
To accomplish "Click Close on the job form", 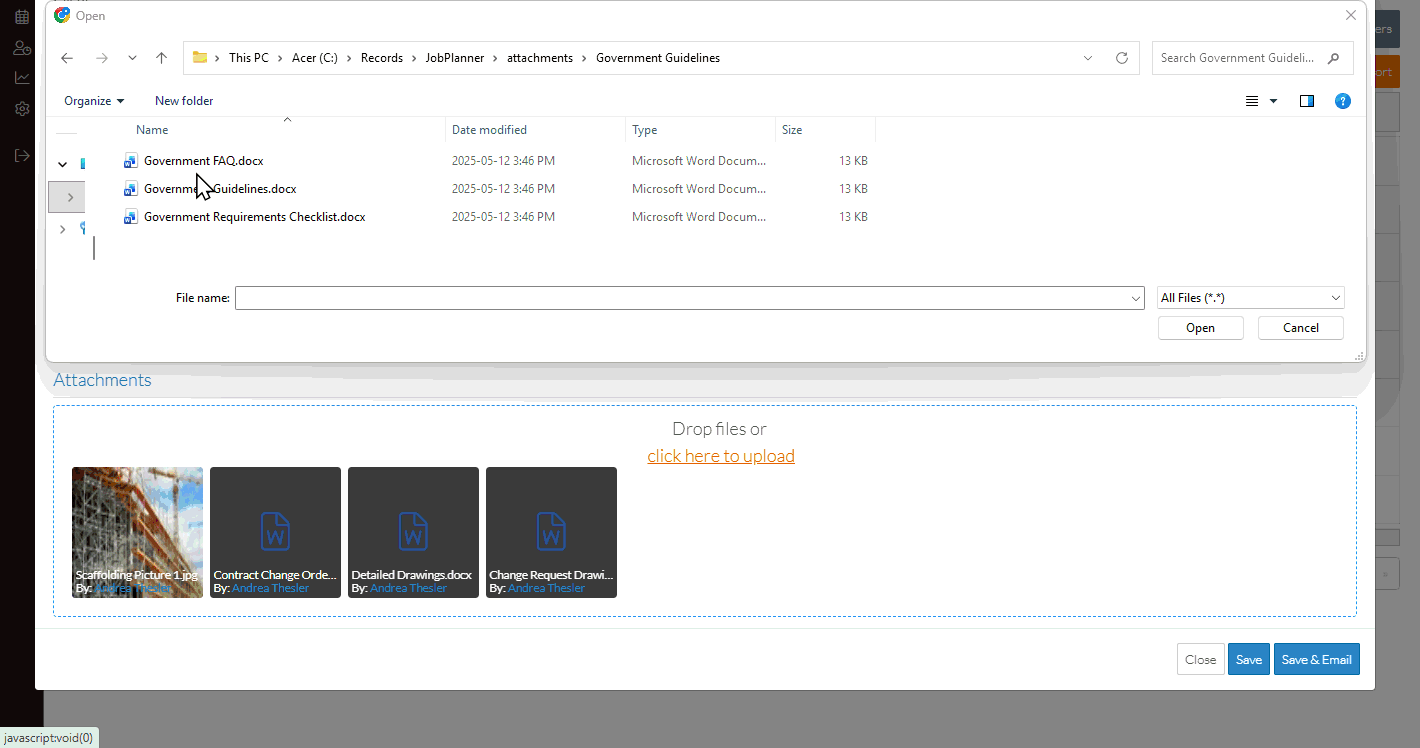I will click(x=1201, y=659).
